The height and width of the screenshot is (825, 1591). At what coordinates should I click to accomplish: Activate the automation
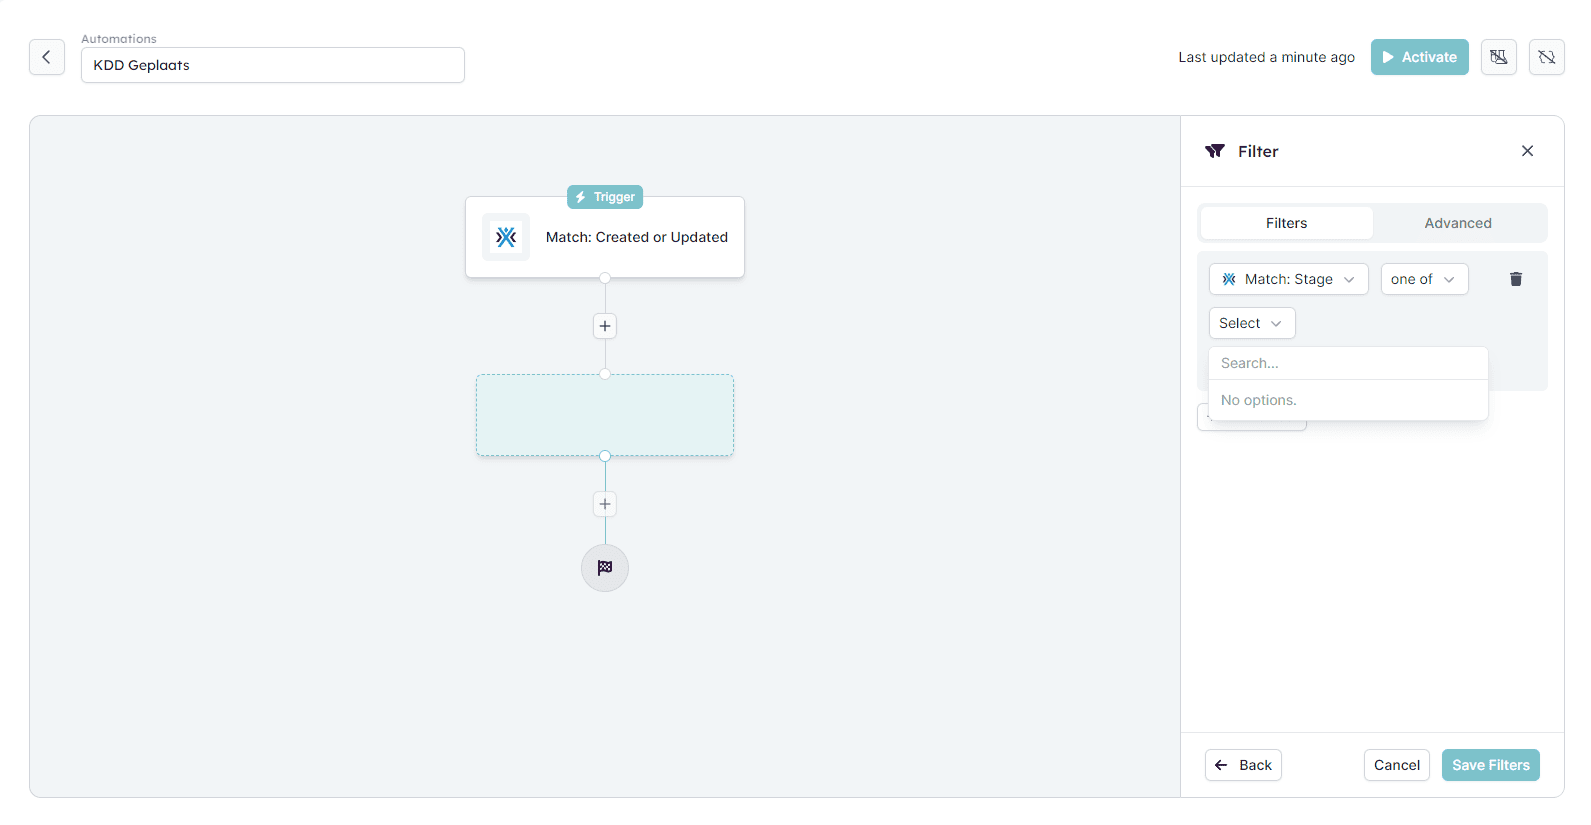coord(1419,57)
